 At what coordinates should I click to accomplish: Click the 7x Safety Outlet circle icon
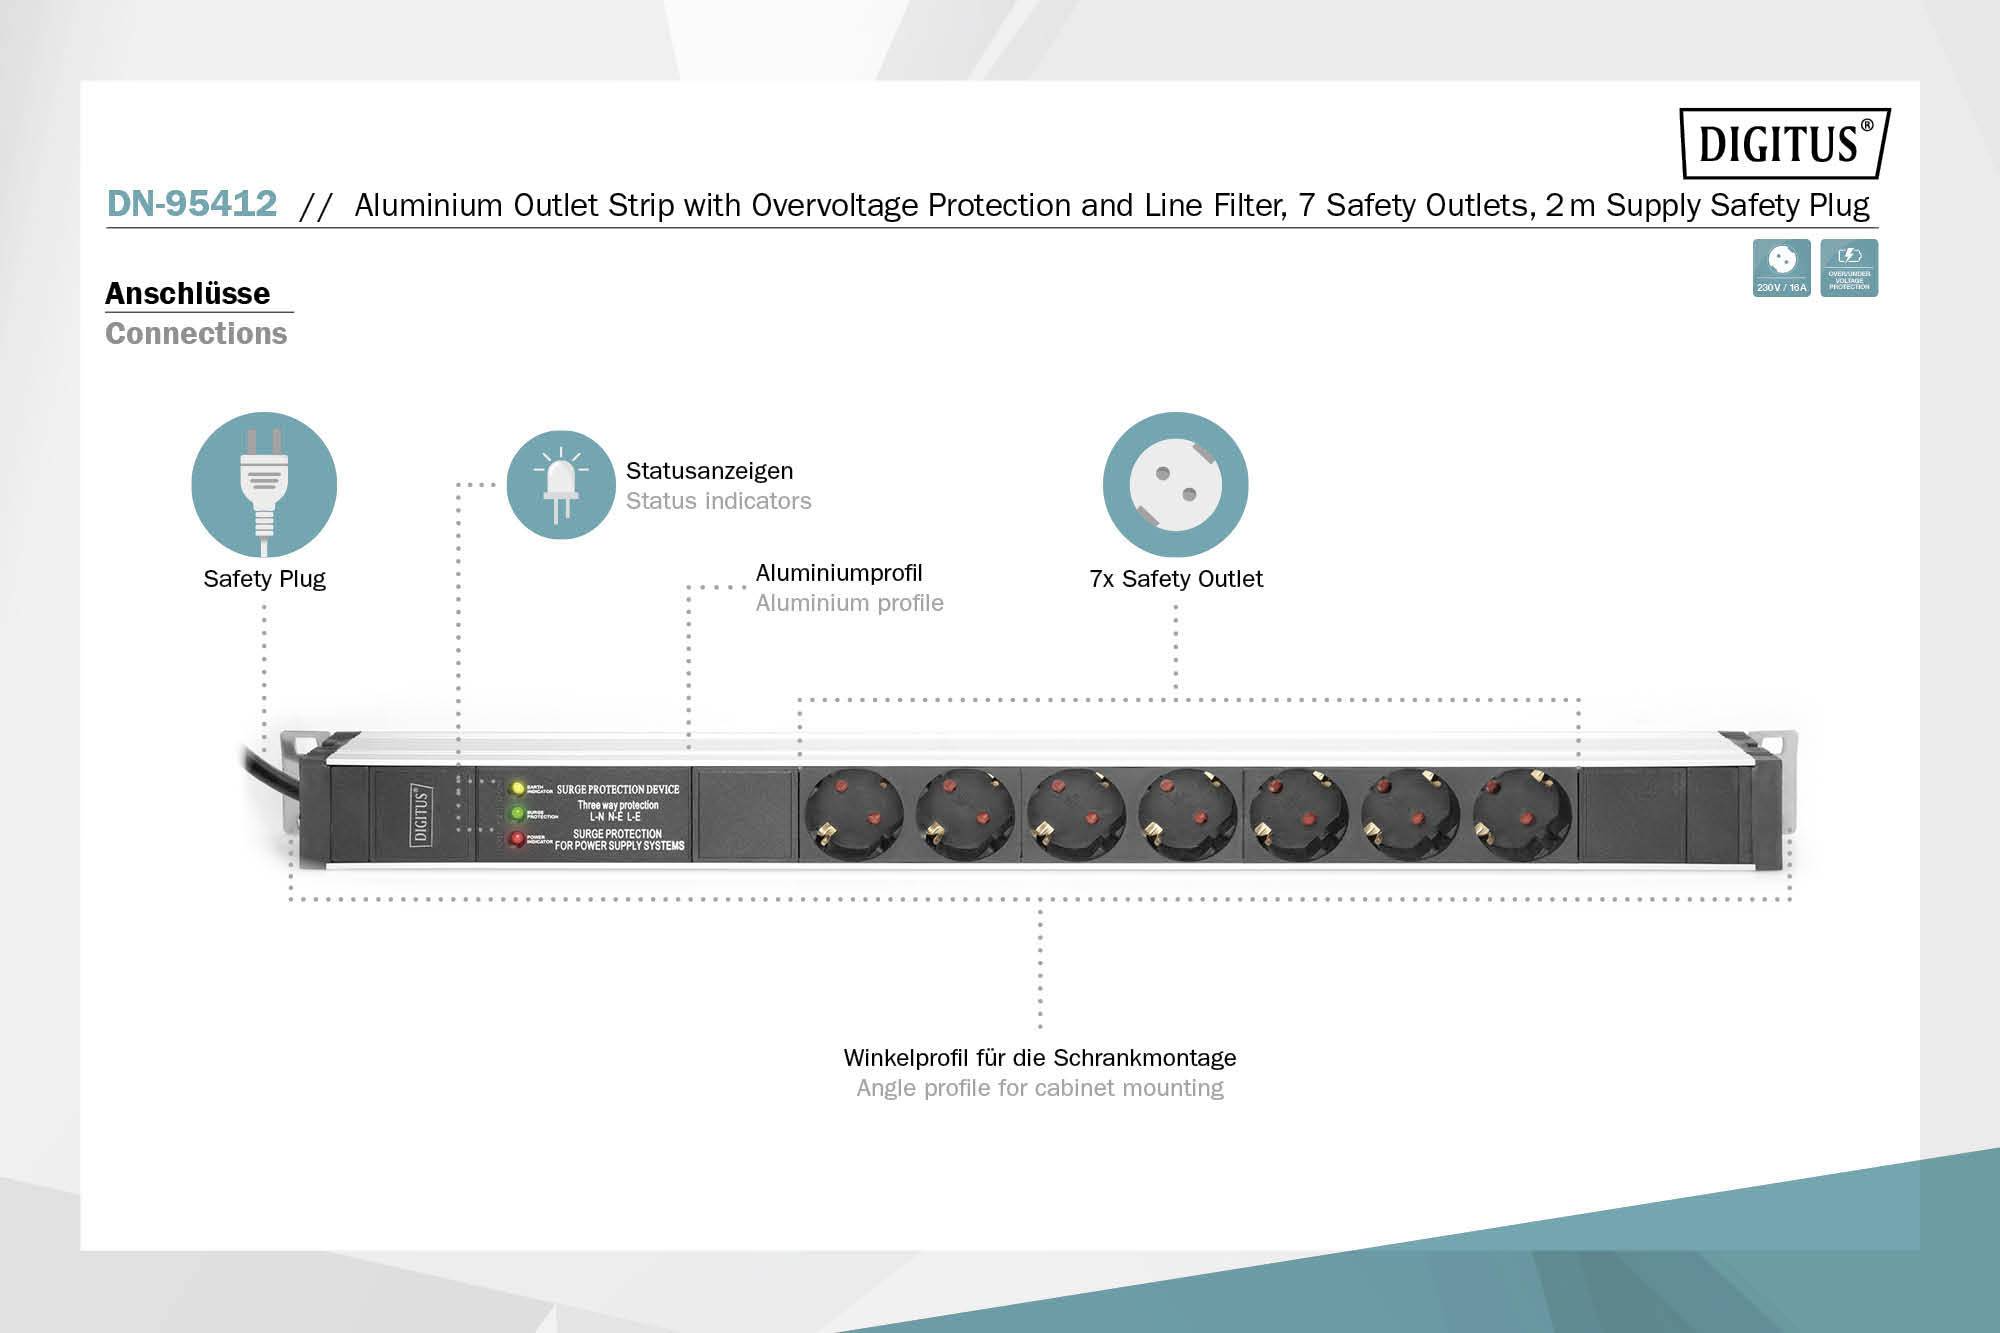1175,485
